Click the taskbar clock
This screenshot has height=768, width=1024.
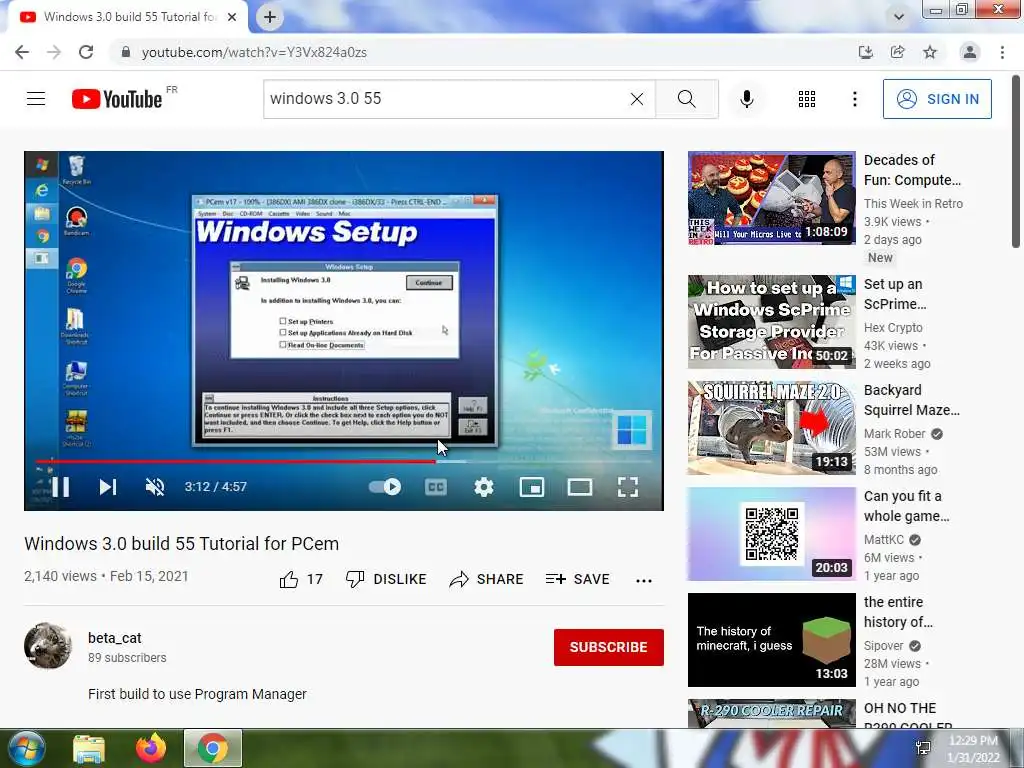[974, 749]
